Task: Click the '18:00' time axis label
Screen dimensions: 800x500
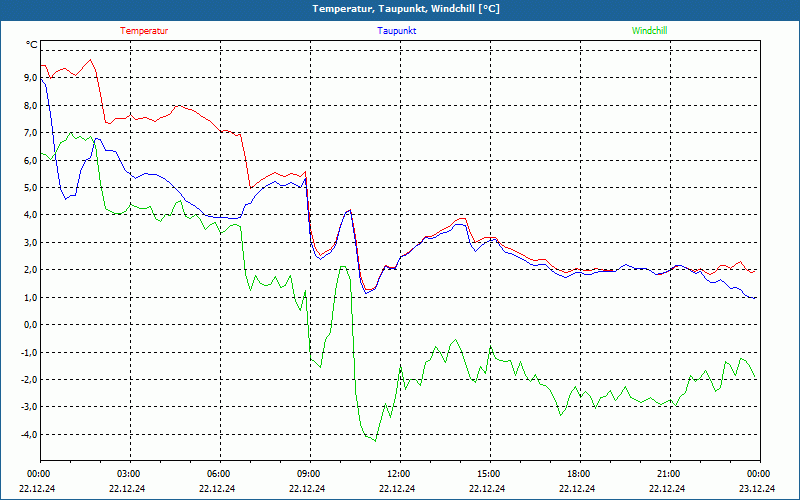Action: [578, 474]
